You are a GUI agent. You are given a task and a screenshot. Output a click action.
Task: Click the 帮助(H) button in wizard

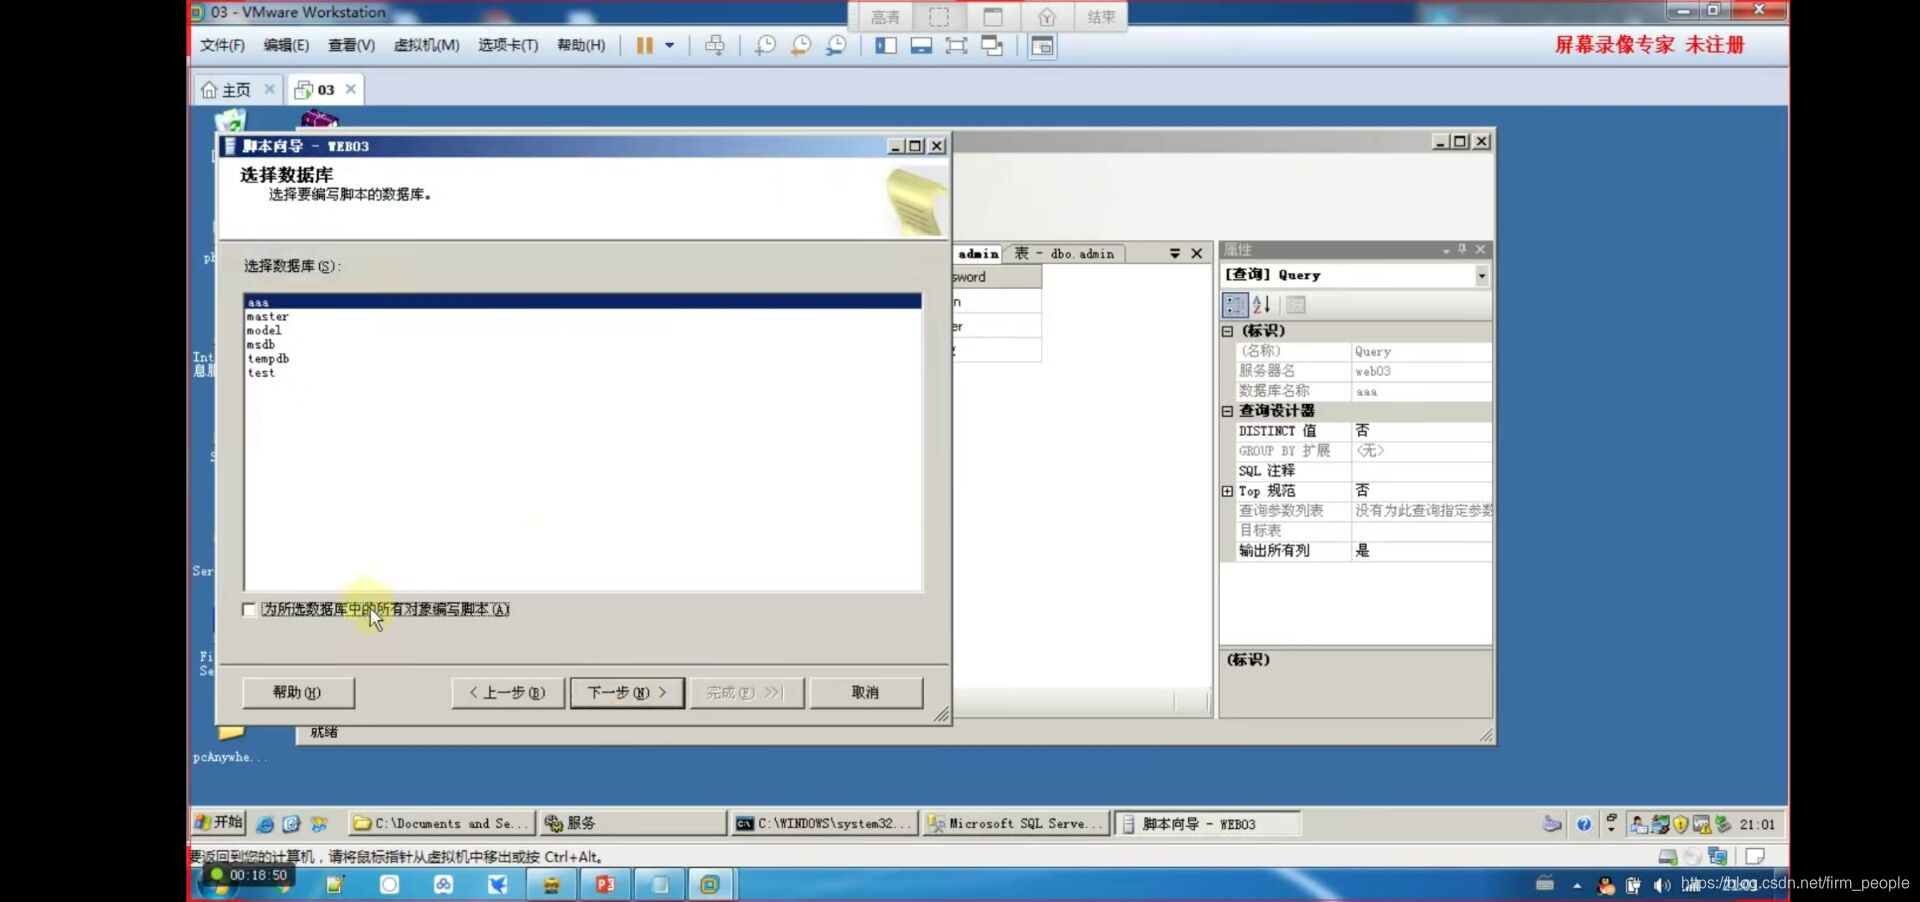coord(297,692)
